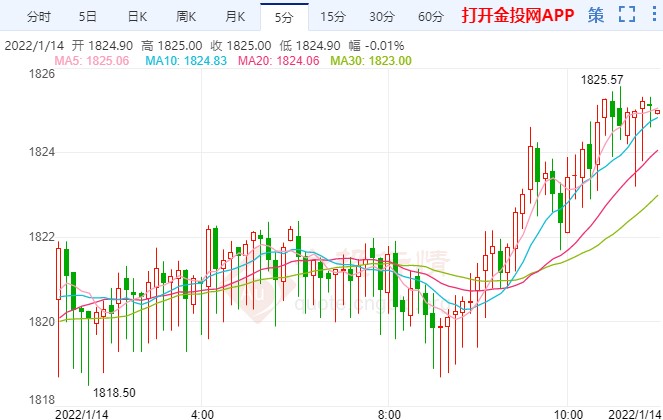Open the red 打开金投网APP link
The height and width of the screenshot is (420, 663).
point(514,16)
